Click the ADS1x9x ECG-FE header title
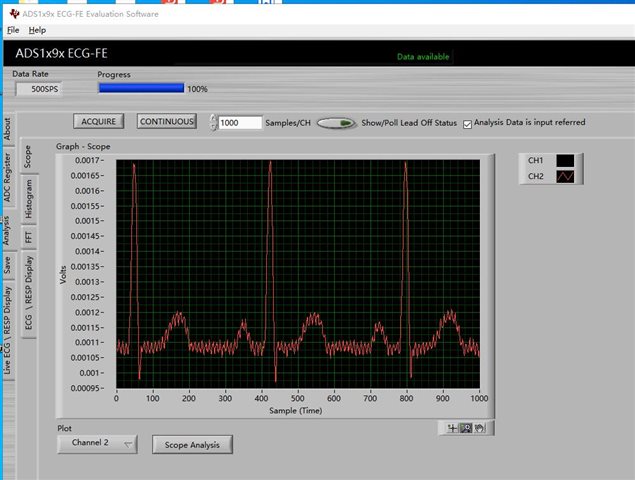635x480 pixels. tap(62, 53)
